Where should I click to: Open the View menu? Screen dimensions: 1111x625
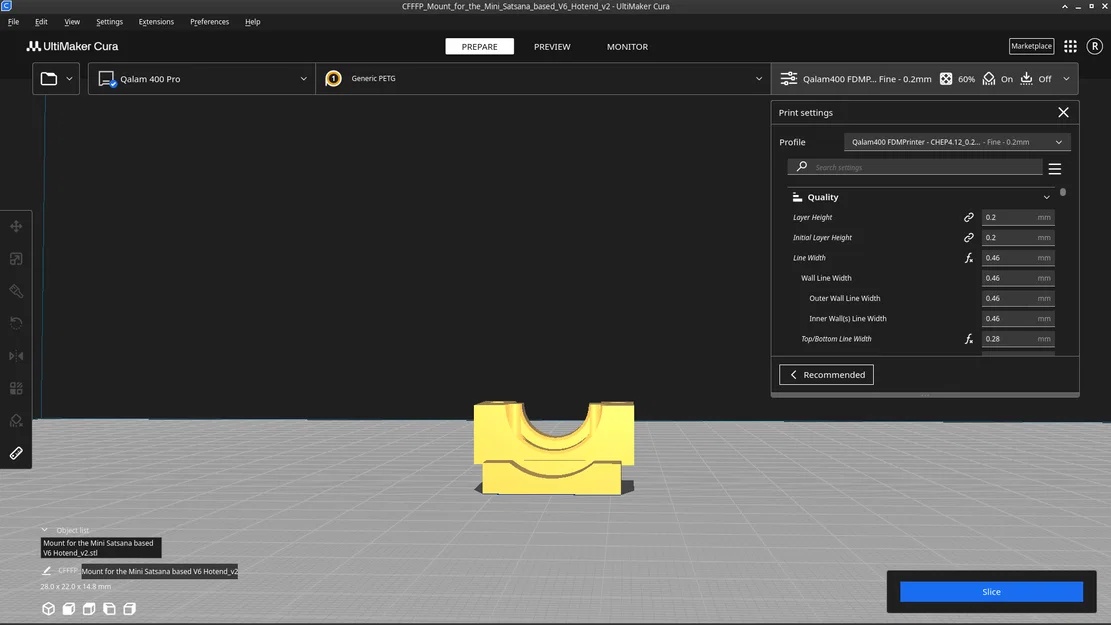point(72,22)
